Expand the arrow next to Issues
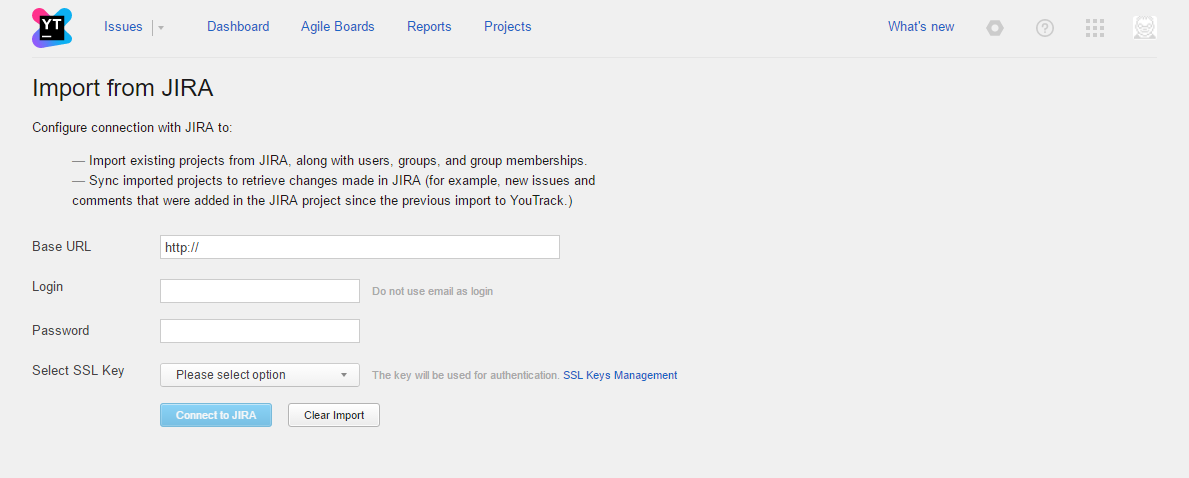 tap(161, 28)
